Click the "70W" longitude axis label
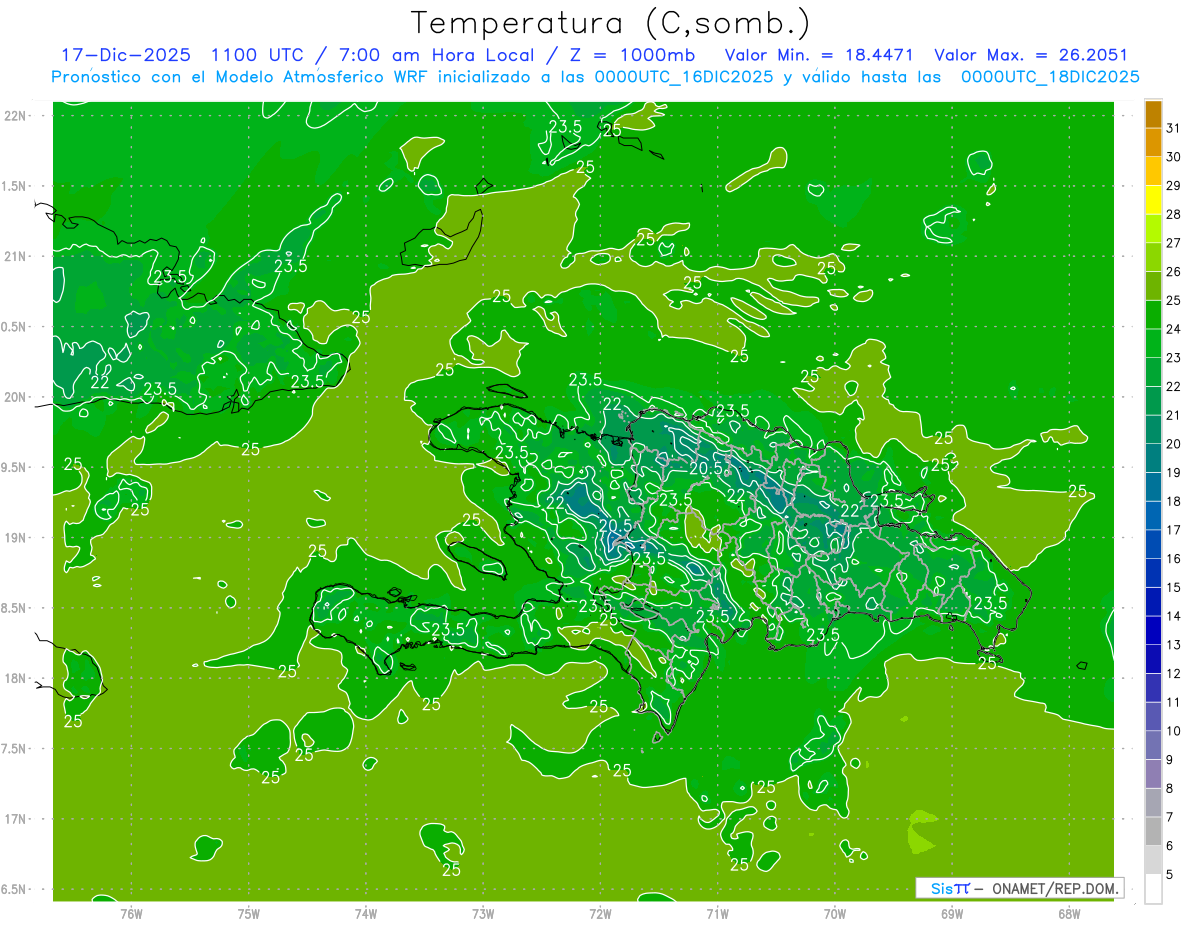The width and height of the screenshot is (1200, 927). coord(835,915)
